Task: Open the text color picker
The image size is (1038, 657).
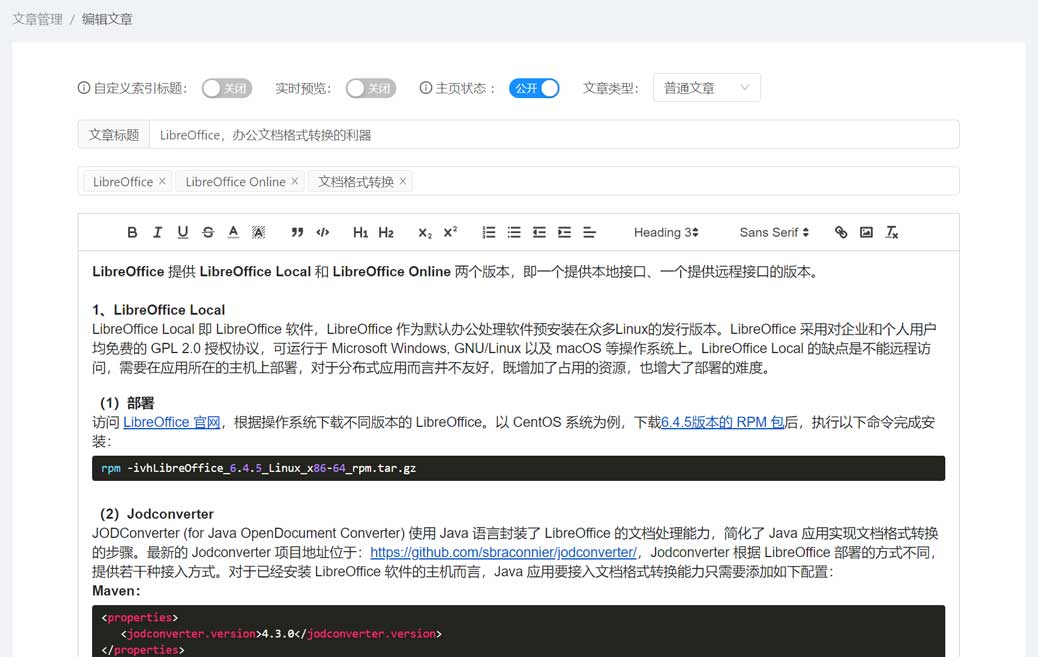Action: pos(233,232)
